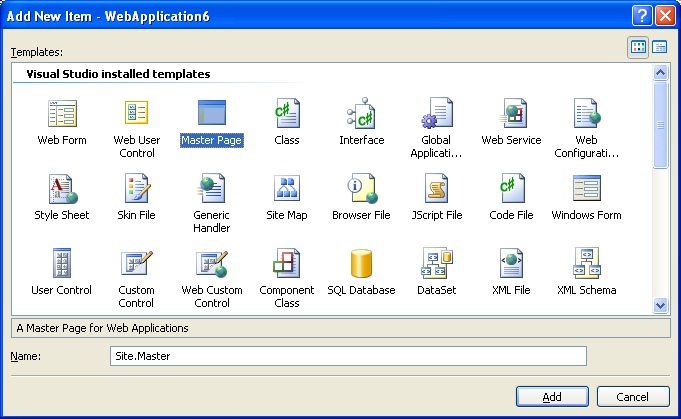Switch to small icons list view

tap(659, 47)
